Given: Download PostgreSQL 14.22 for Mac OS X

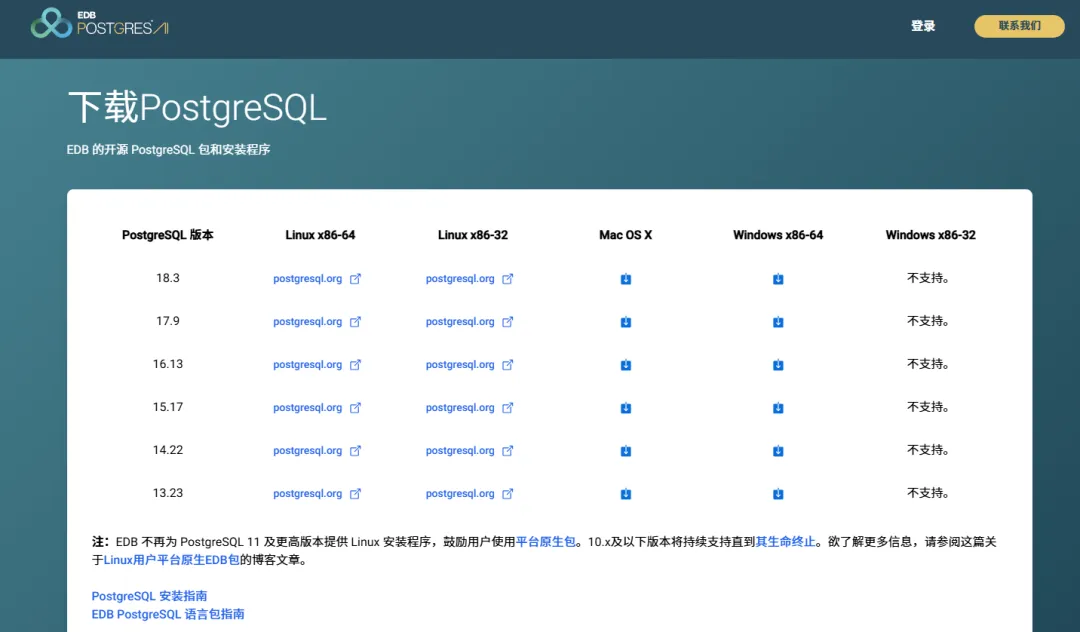Looking at the screenshot, I should pos(625,451).
